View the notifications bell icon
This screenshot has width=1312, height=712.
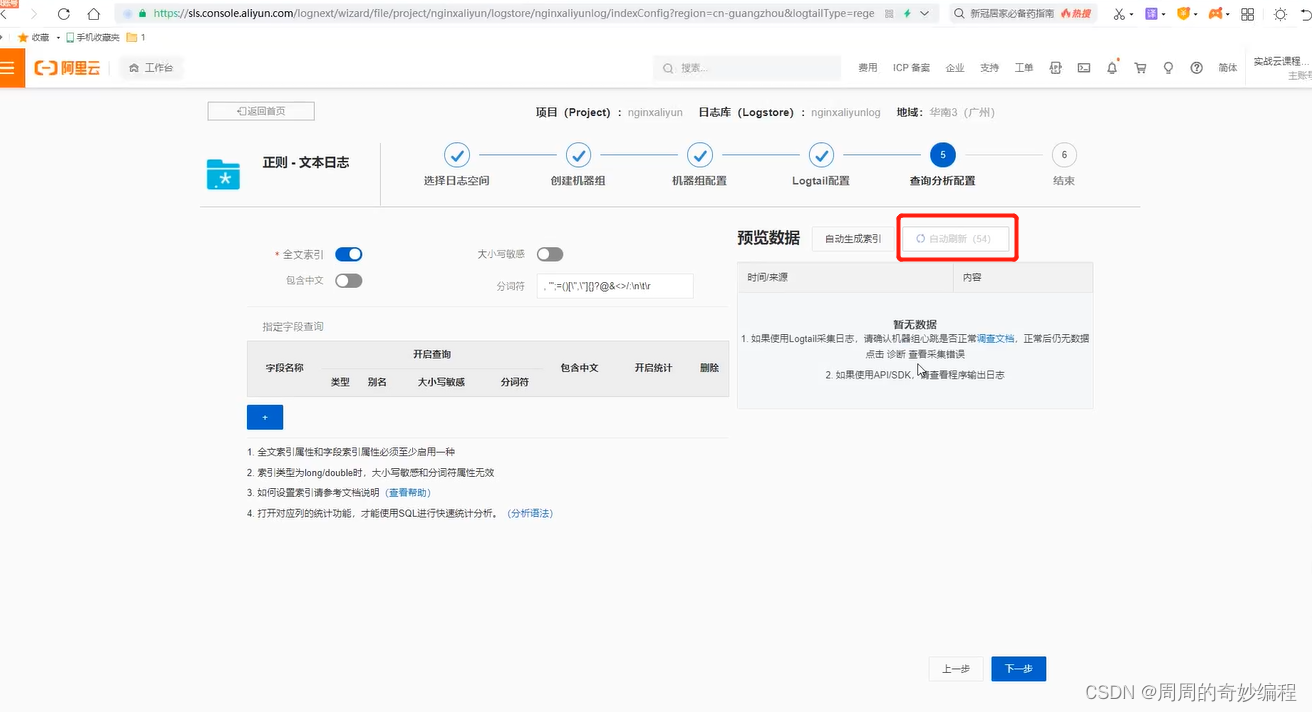click(1110, 67)
